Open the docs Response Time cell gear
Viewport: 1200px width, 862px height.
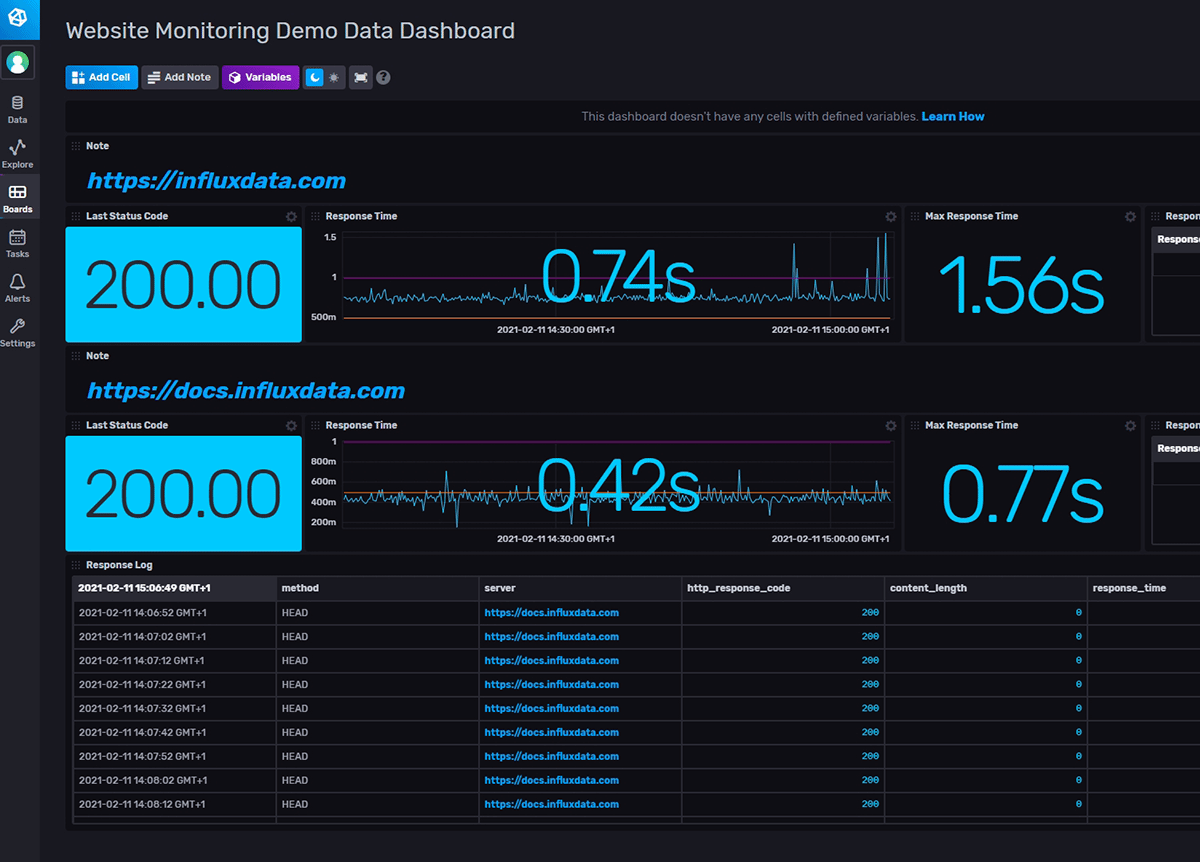[x=890, y=425]
